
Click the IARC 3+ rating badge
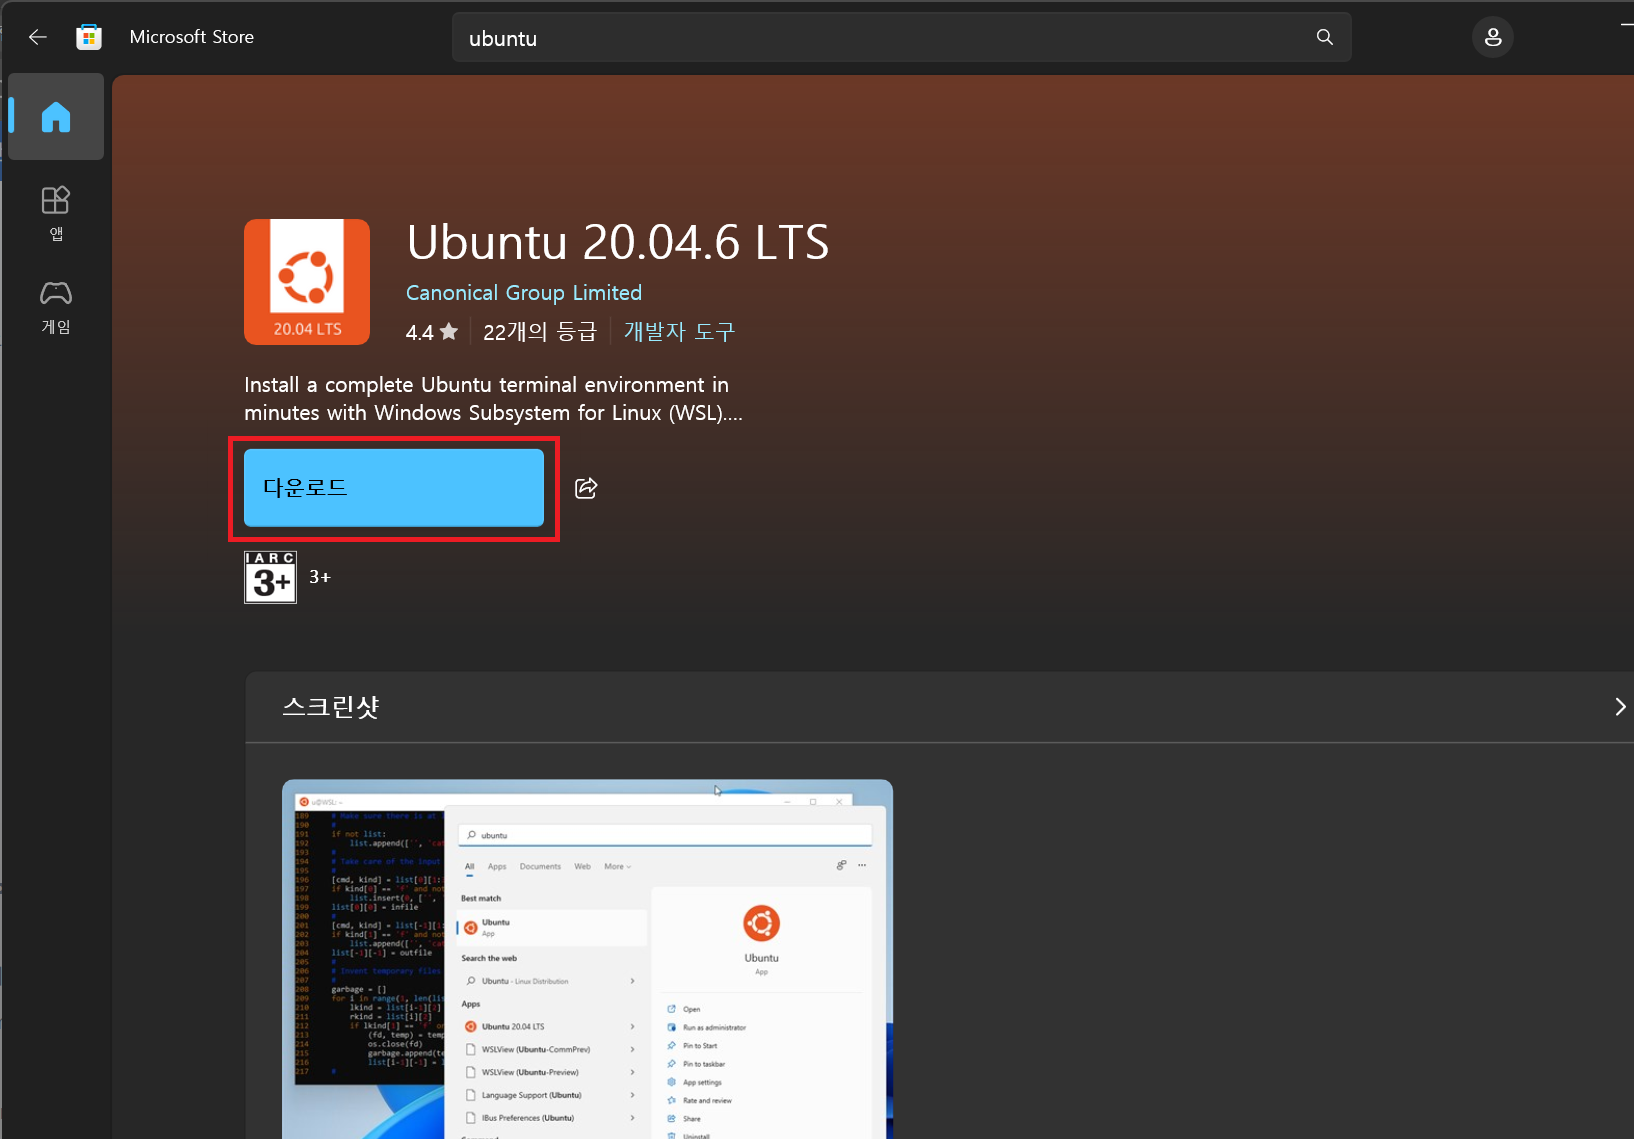pyautogui.click(x=270, y=577)
